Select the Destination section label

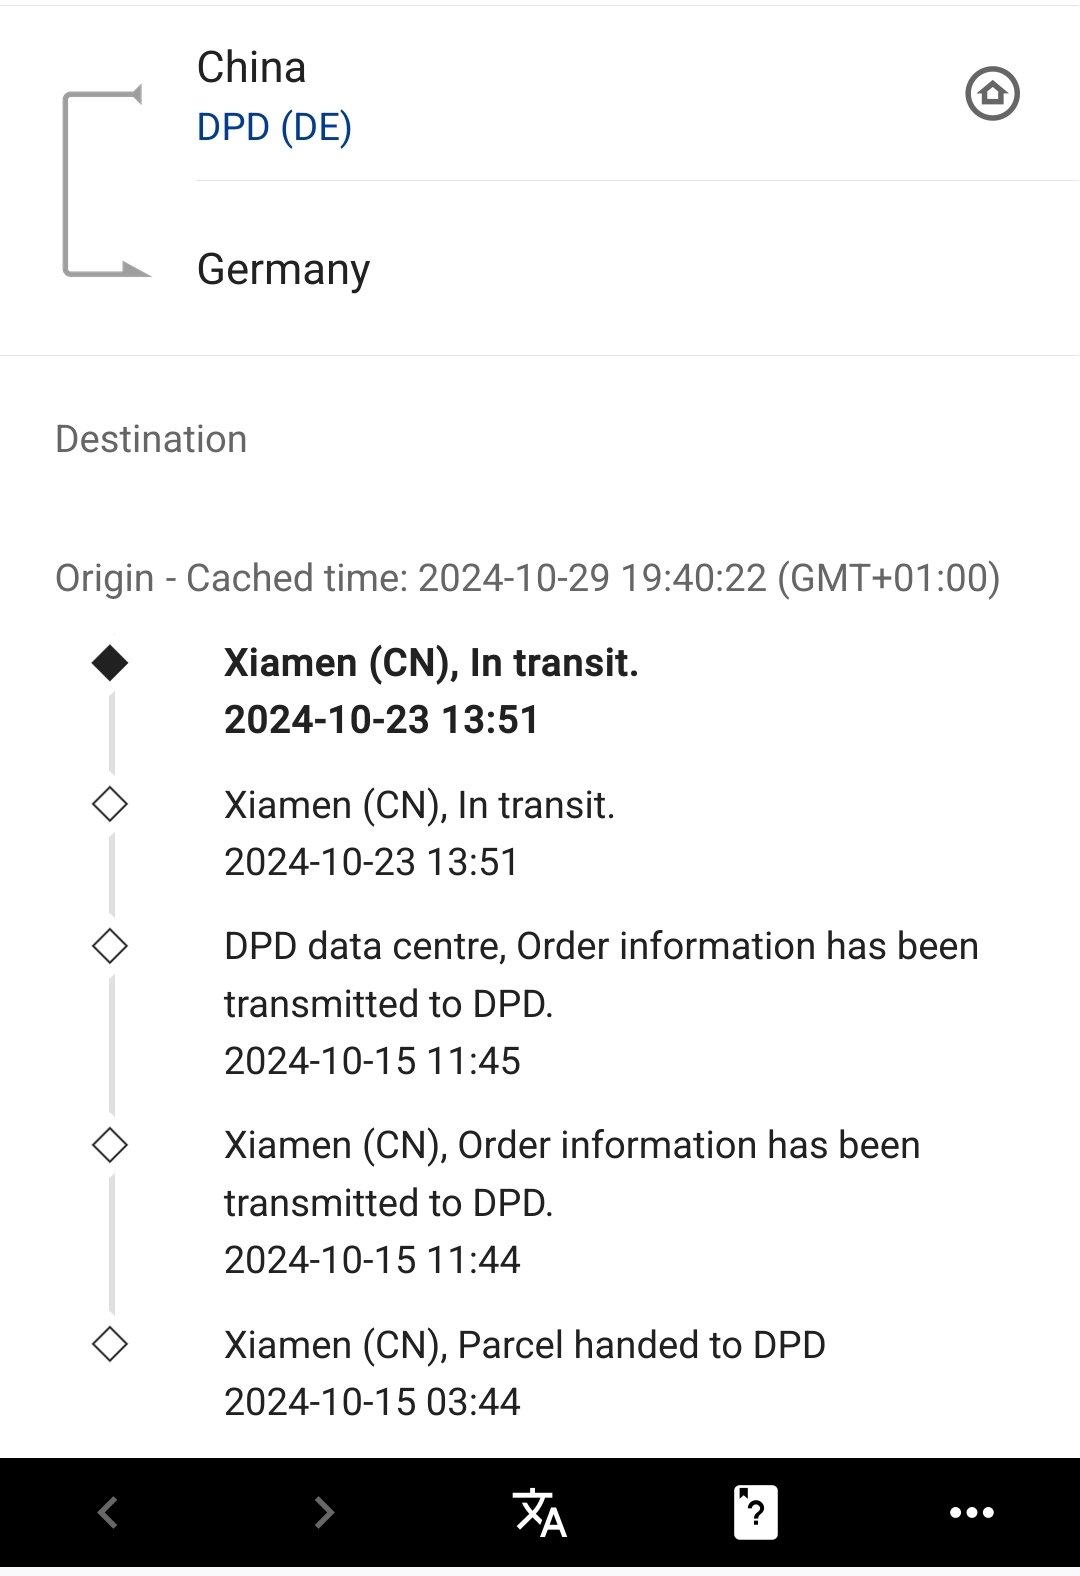(151, 439)
